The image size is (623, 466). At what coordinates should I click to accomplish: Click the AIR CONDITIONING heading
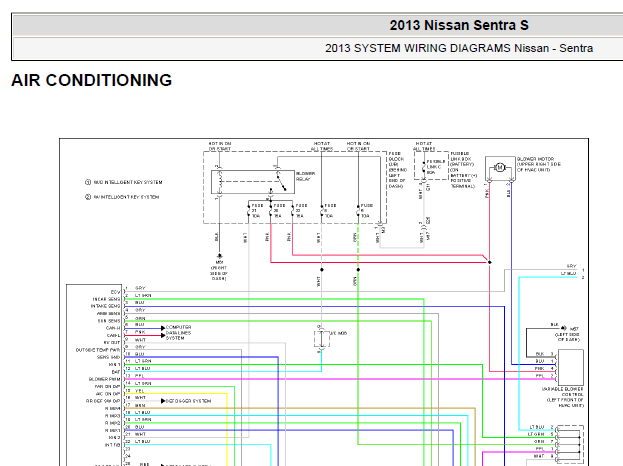coord(91,80)
